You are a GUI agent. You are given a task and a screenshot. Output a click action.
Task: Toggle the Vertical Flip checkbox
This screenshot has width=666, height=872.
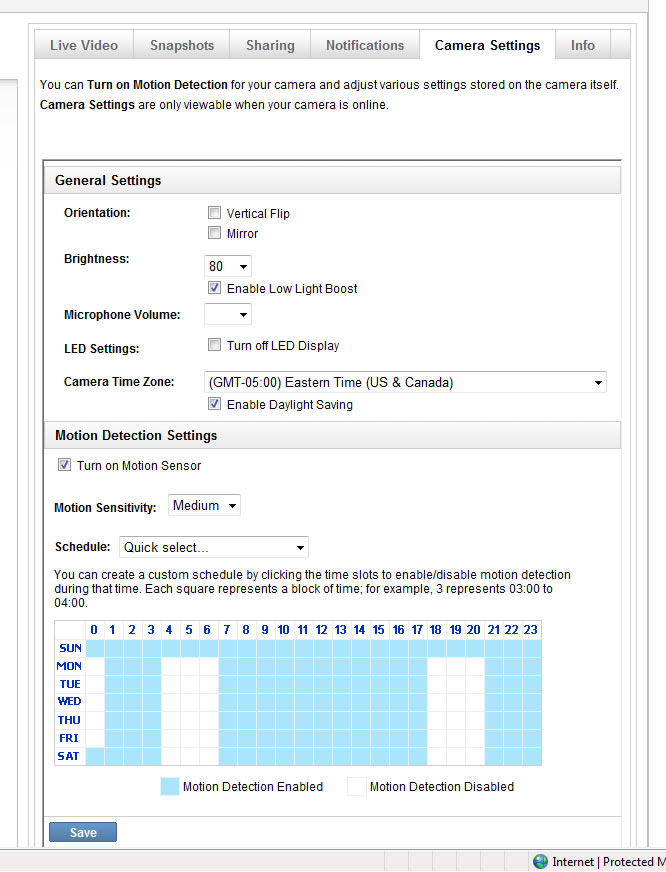(x=214, y=213)
